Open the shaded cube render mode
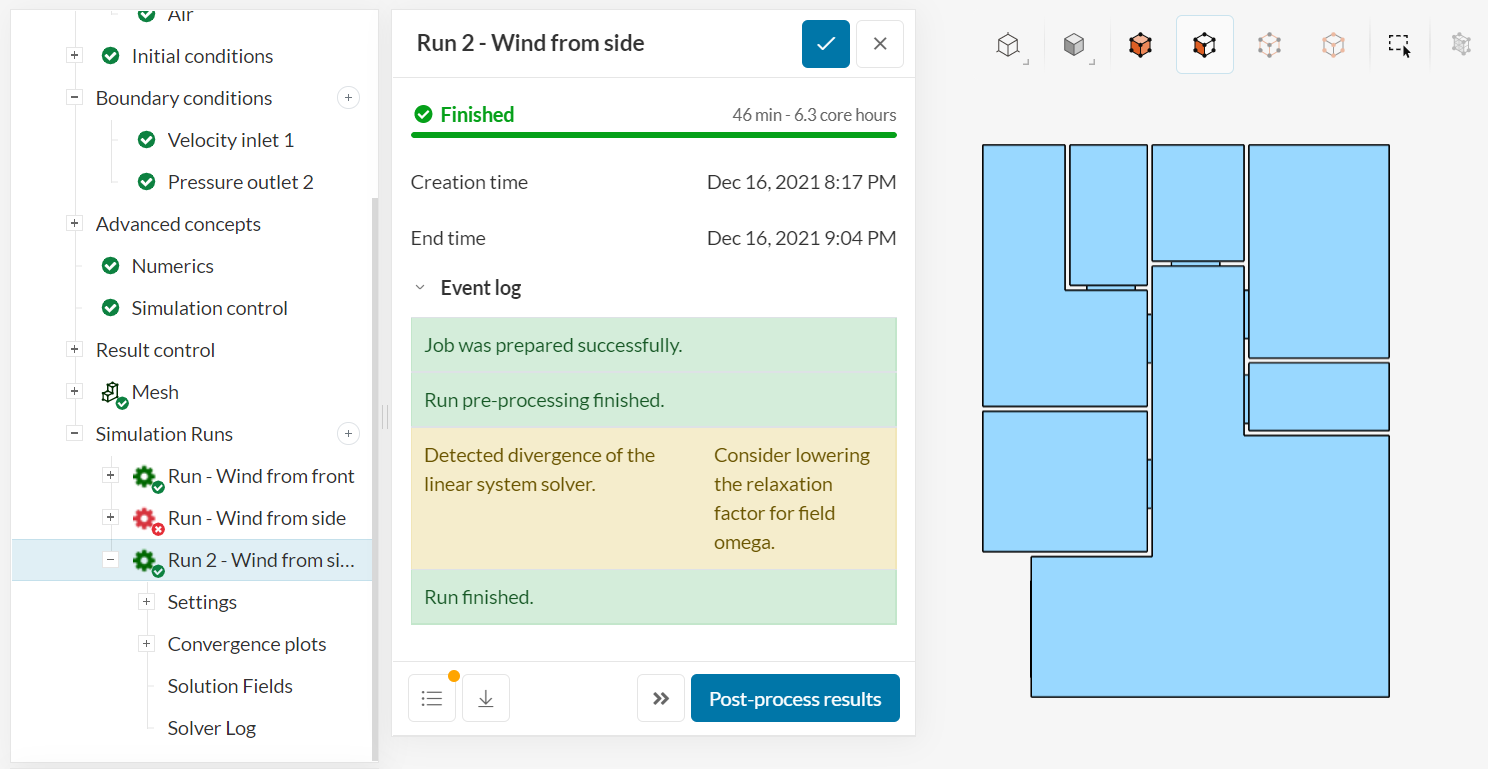The width and height of the screenshot is (1488, 769). tap(1074, 45)
